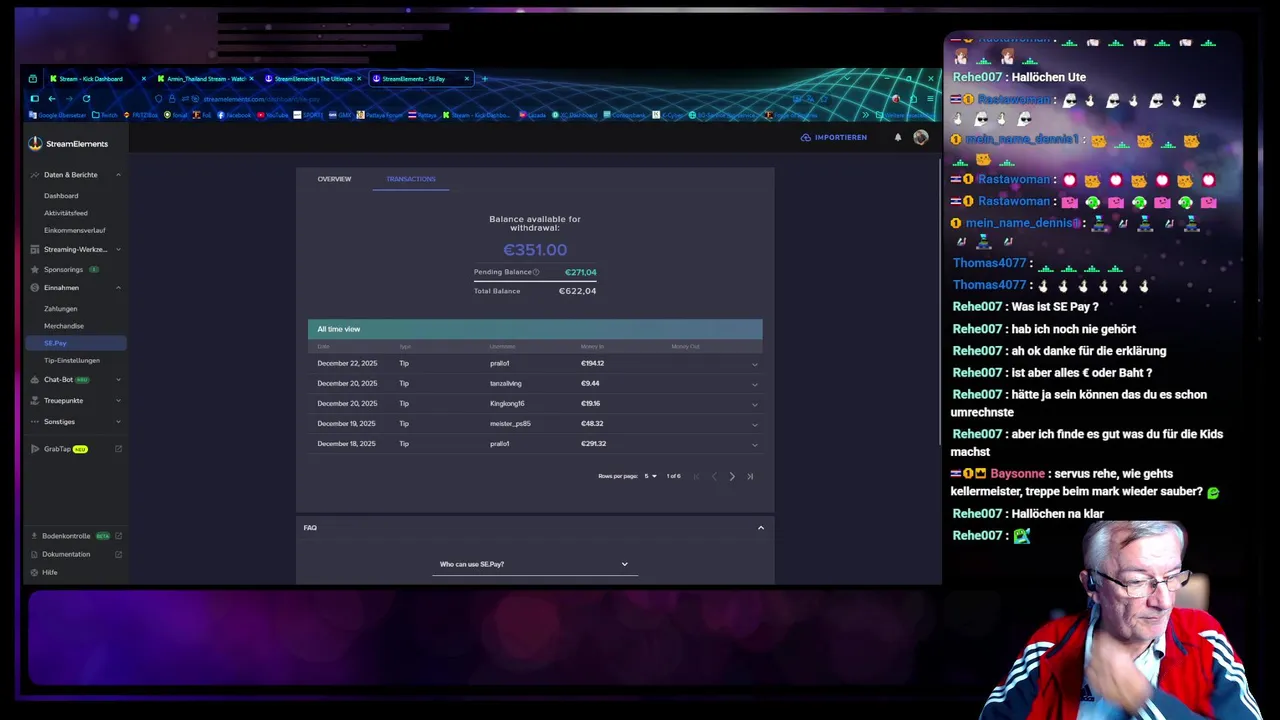Jump to last transactions page arrow

pos(750,476)
